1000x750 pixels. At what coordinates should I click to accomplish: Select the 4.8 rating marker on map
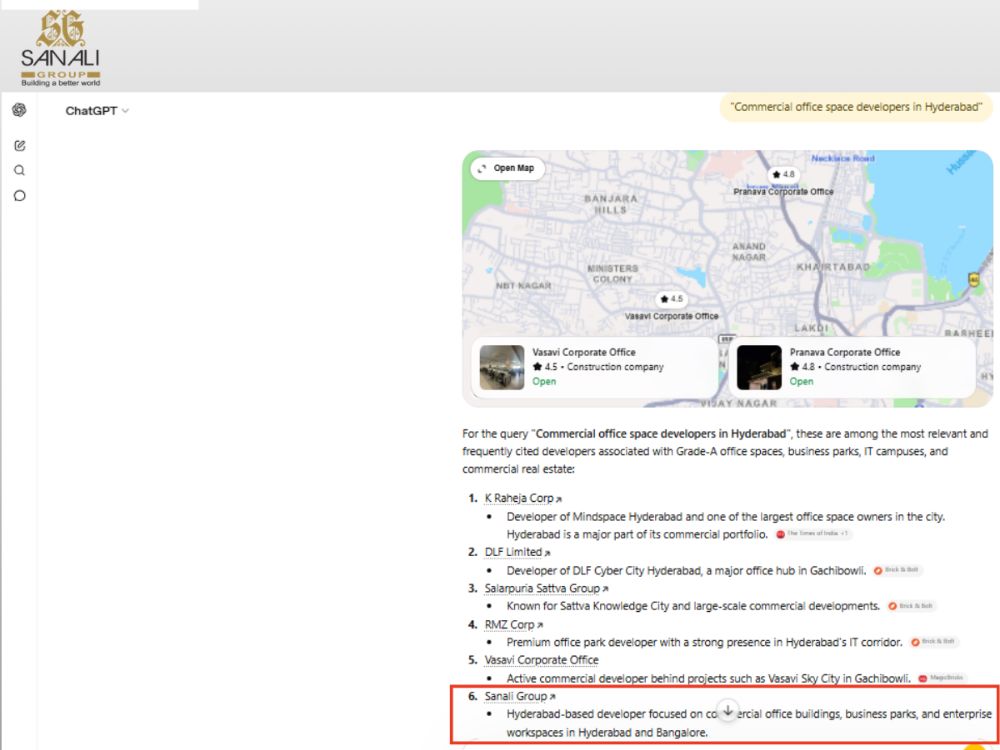[783, 174]
